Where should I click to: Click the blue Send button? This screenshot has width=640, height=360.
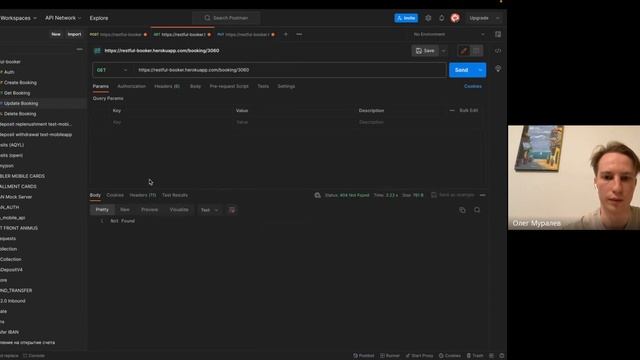point(462,70)
